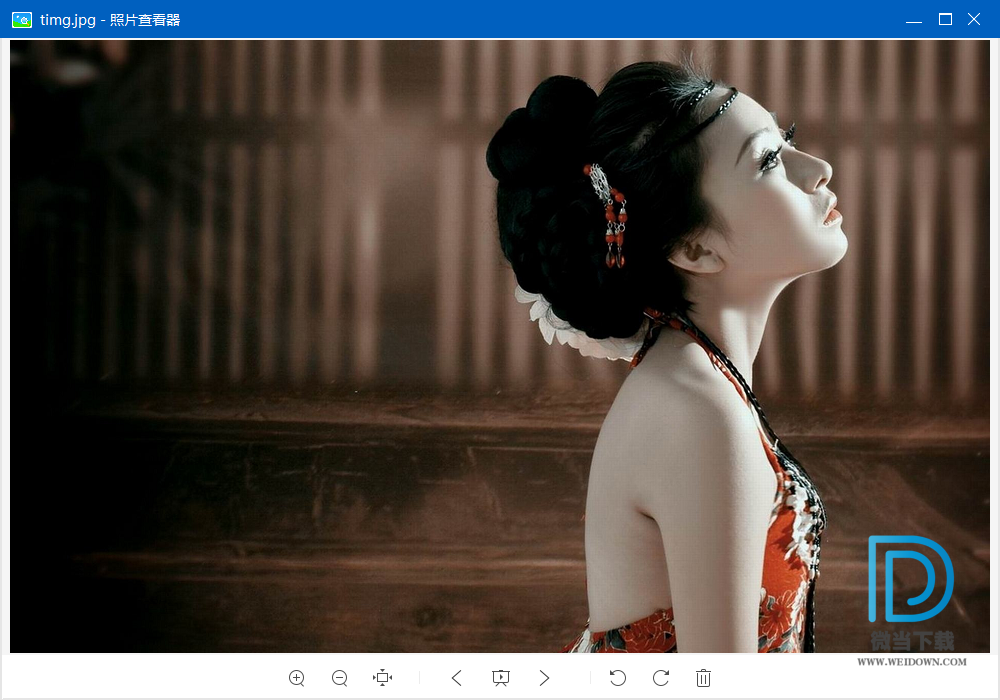Image resolution: width=1000 pixels, height=700 pixels.
Task: Delete the current photo
Action: pos(703,678)
